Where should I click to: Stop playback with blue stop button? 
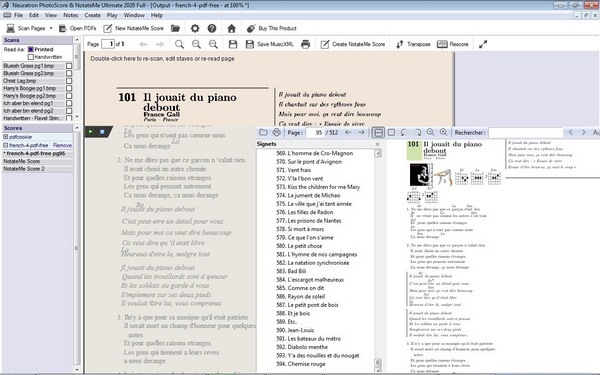102,132
